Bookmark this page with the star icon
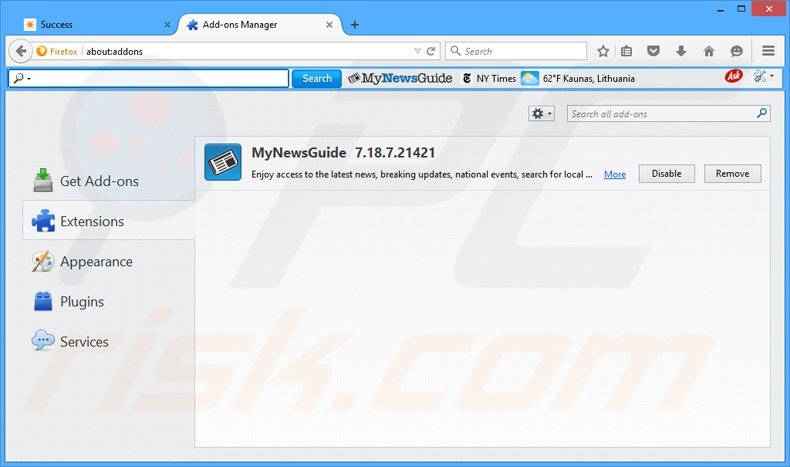Screen dimensions: 790x467 [x=603, y=51]
